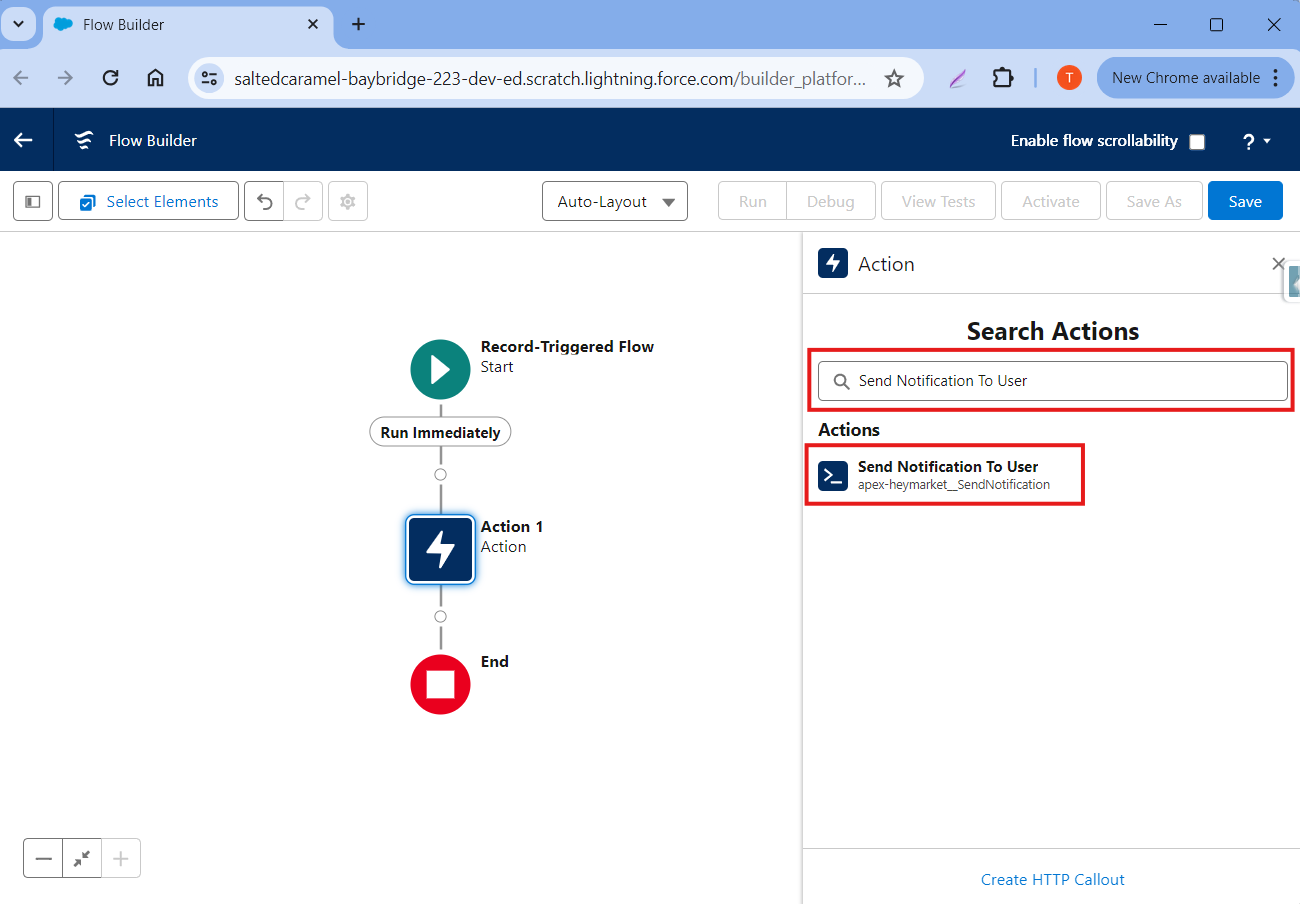Click the Undo arrow icon
This screenshot has height=904, width=1300.
tap(264, 201)
